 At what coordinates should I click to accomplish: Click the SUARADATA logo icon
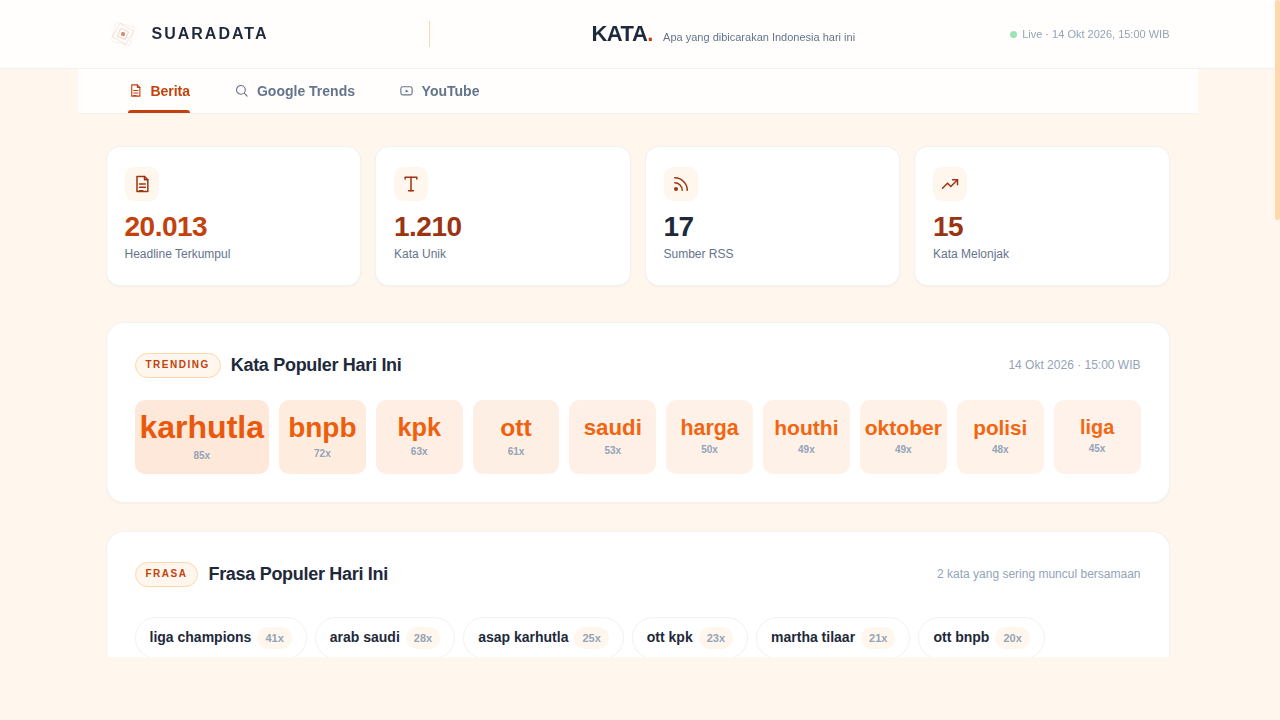click(x=122, y=34)
